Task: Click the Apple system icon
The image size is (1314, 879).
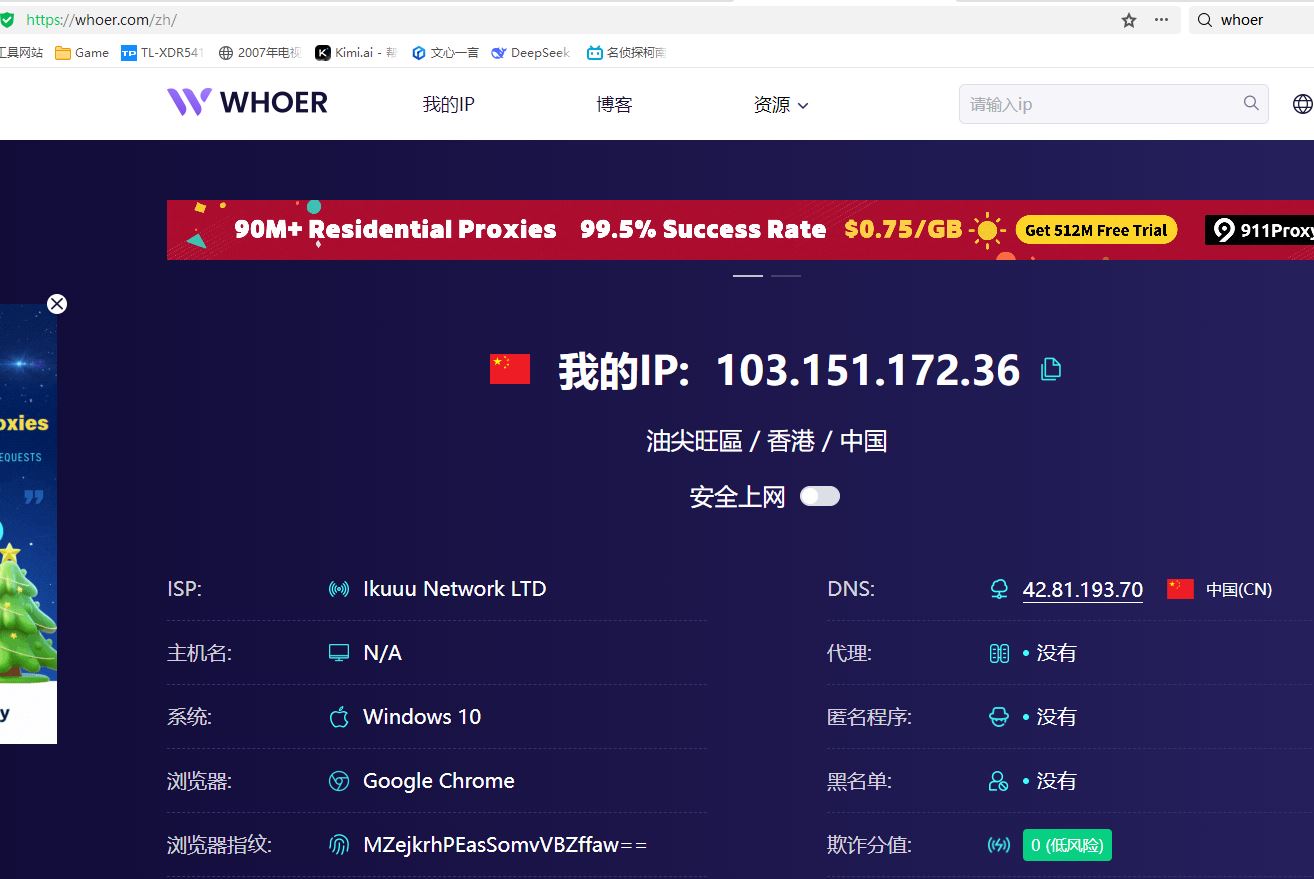Action: coord(339,716)
